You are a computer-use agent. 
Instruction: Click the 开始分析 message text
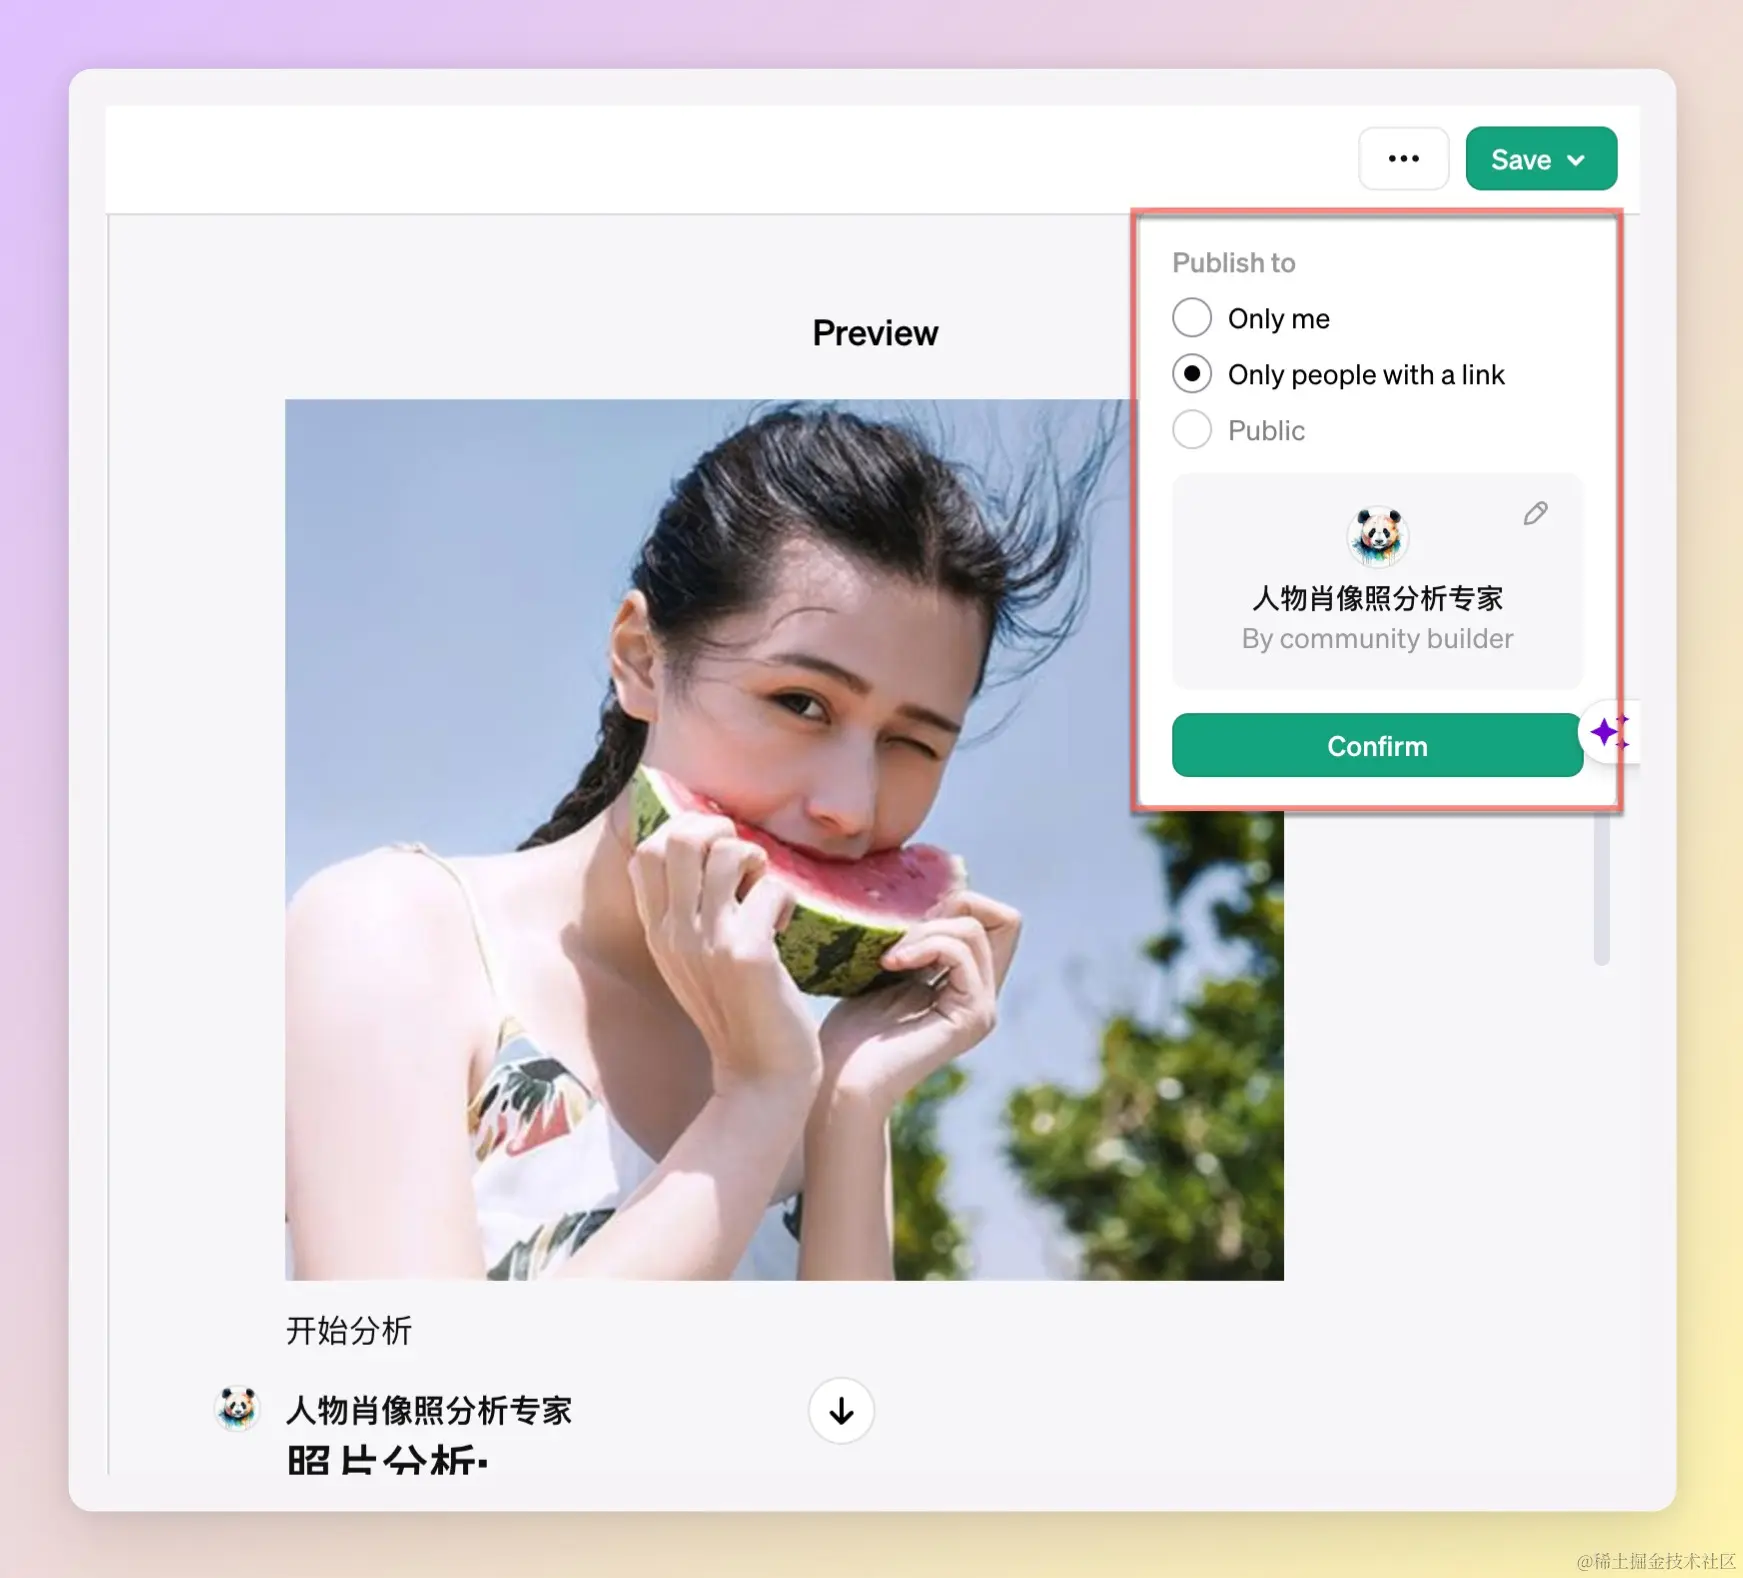[349, 1331]
